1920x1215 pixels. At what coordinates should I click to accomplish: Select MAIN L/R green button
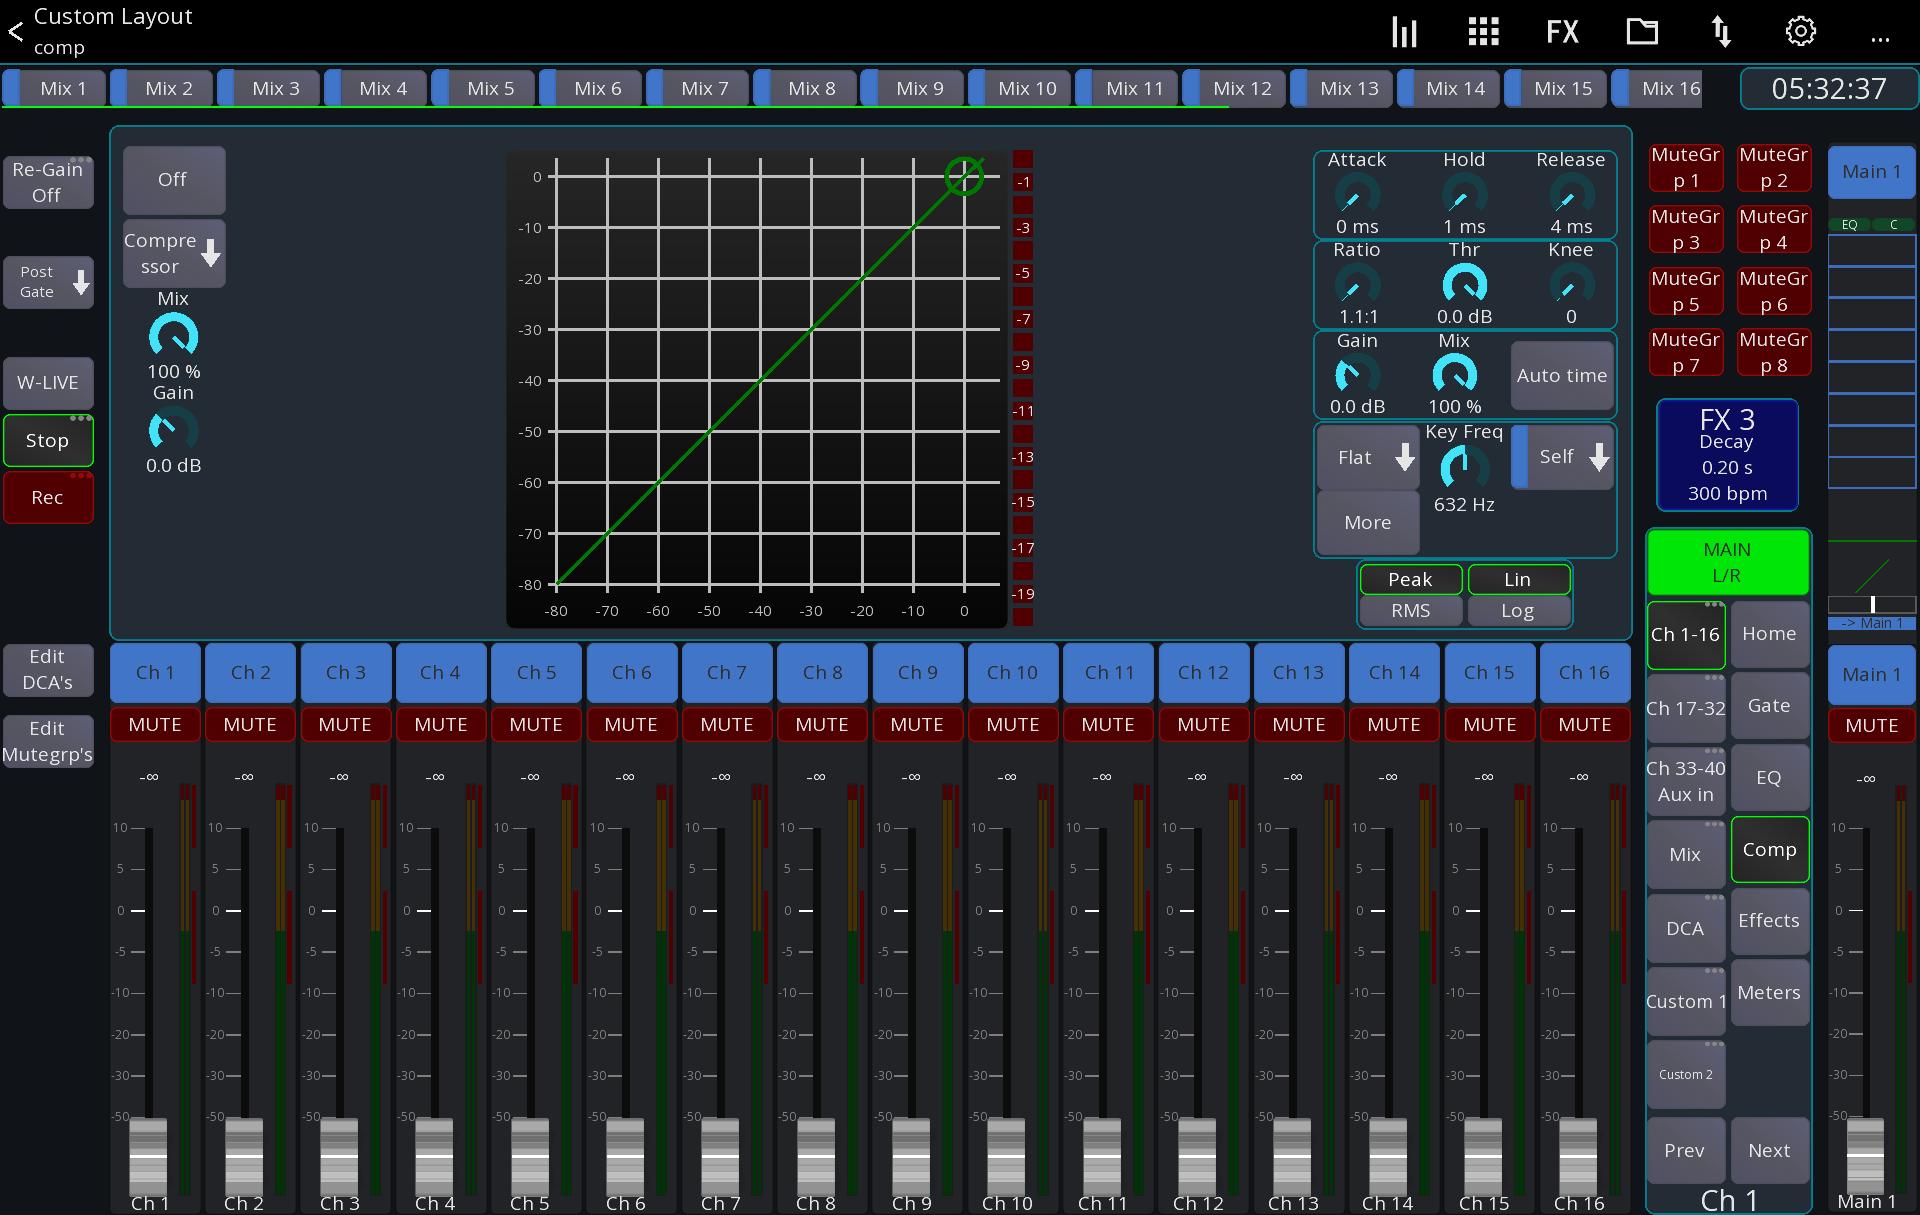click(x=1727, y=563)
